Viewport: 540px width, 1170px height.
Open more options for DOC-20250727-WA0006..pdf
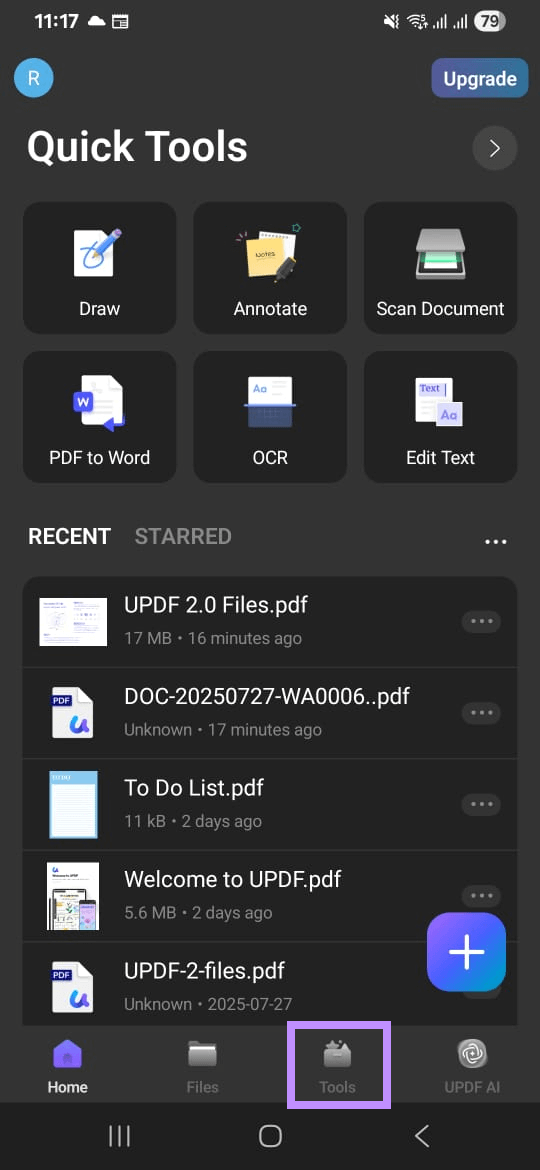[x=481, y=713]
